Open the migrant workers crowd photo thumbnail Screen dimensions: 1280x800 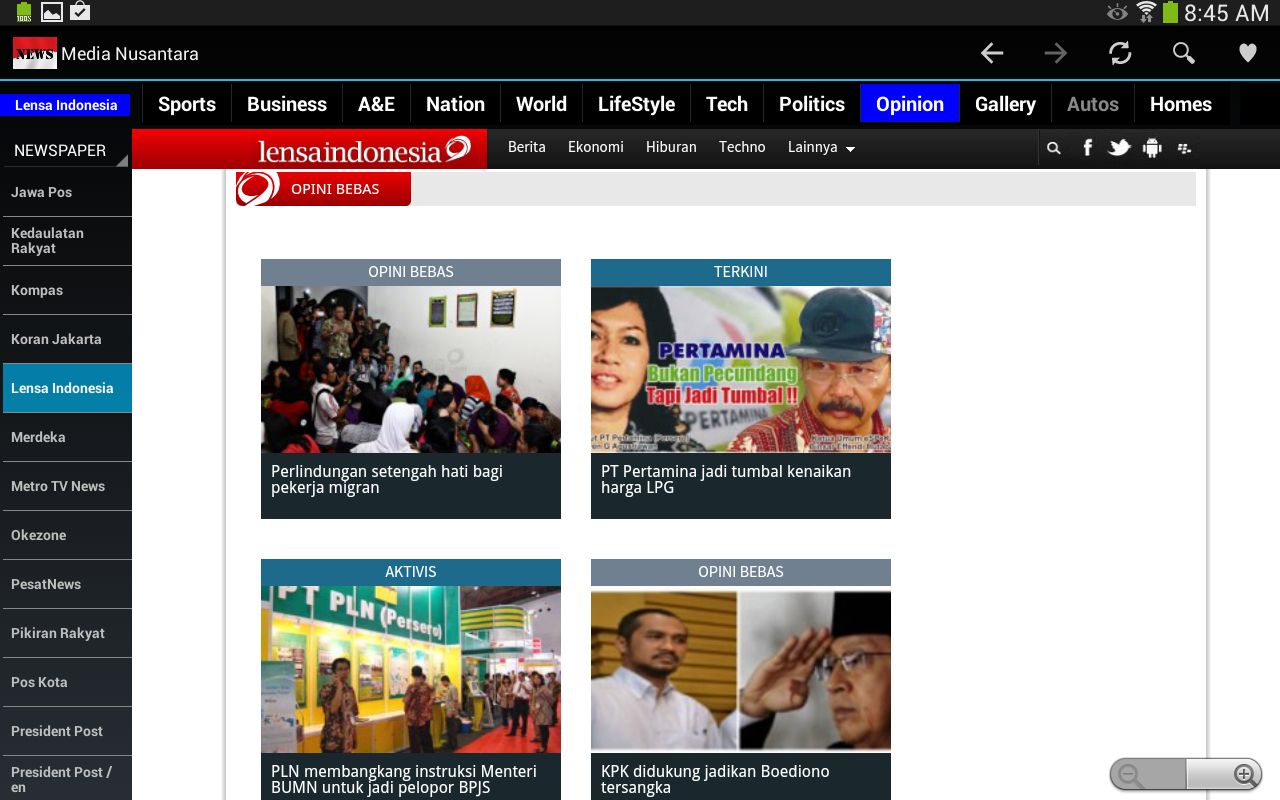pos(411,369)
